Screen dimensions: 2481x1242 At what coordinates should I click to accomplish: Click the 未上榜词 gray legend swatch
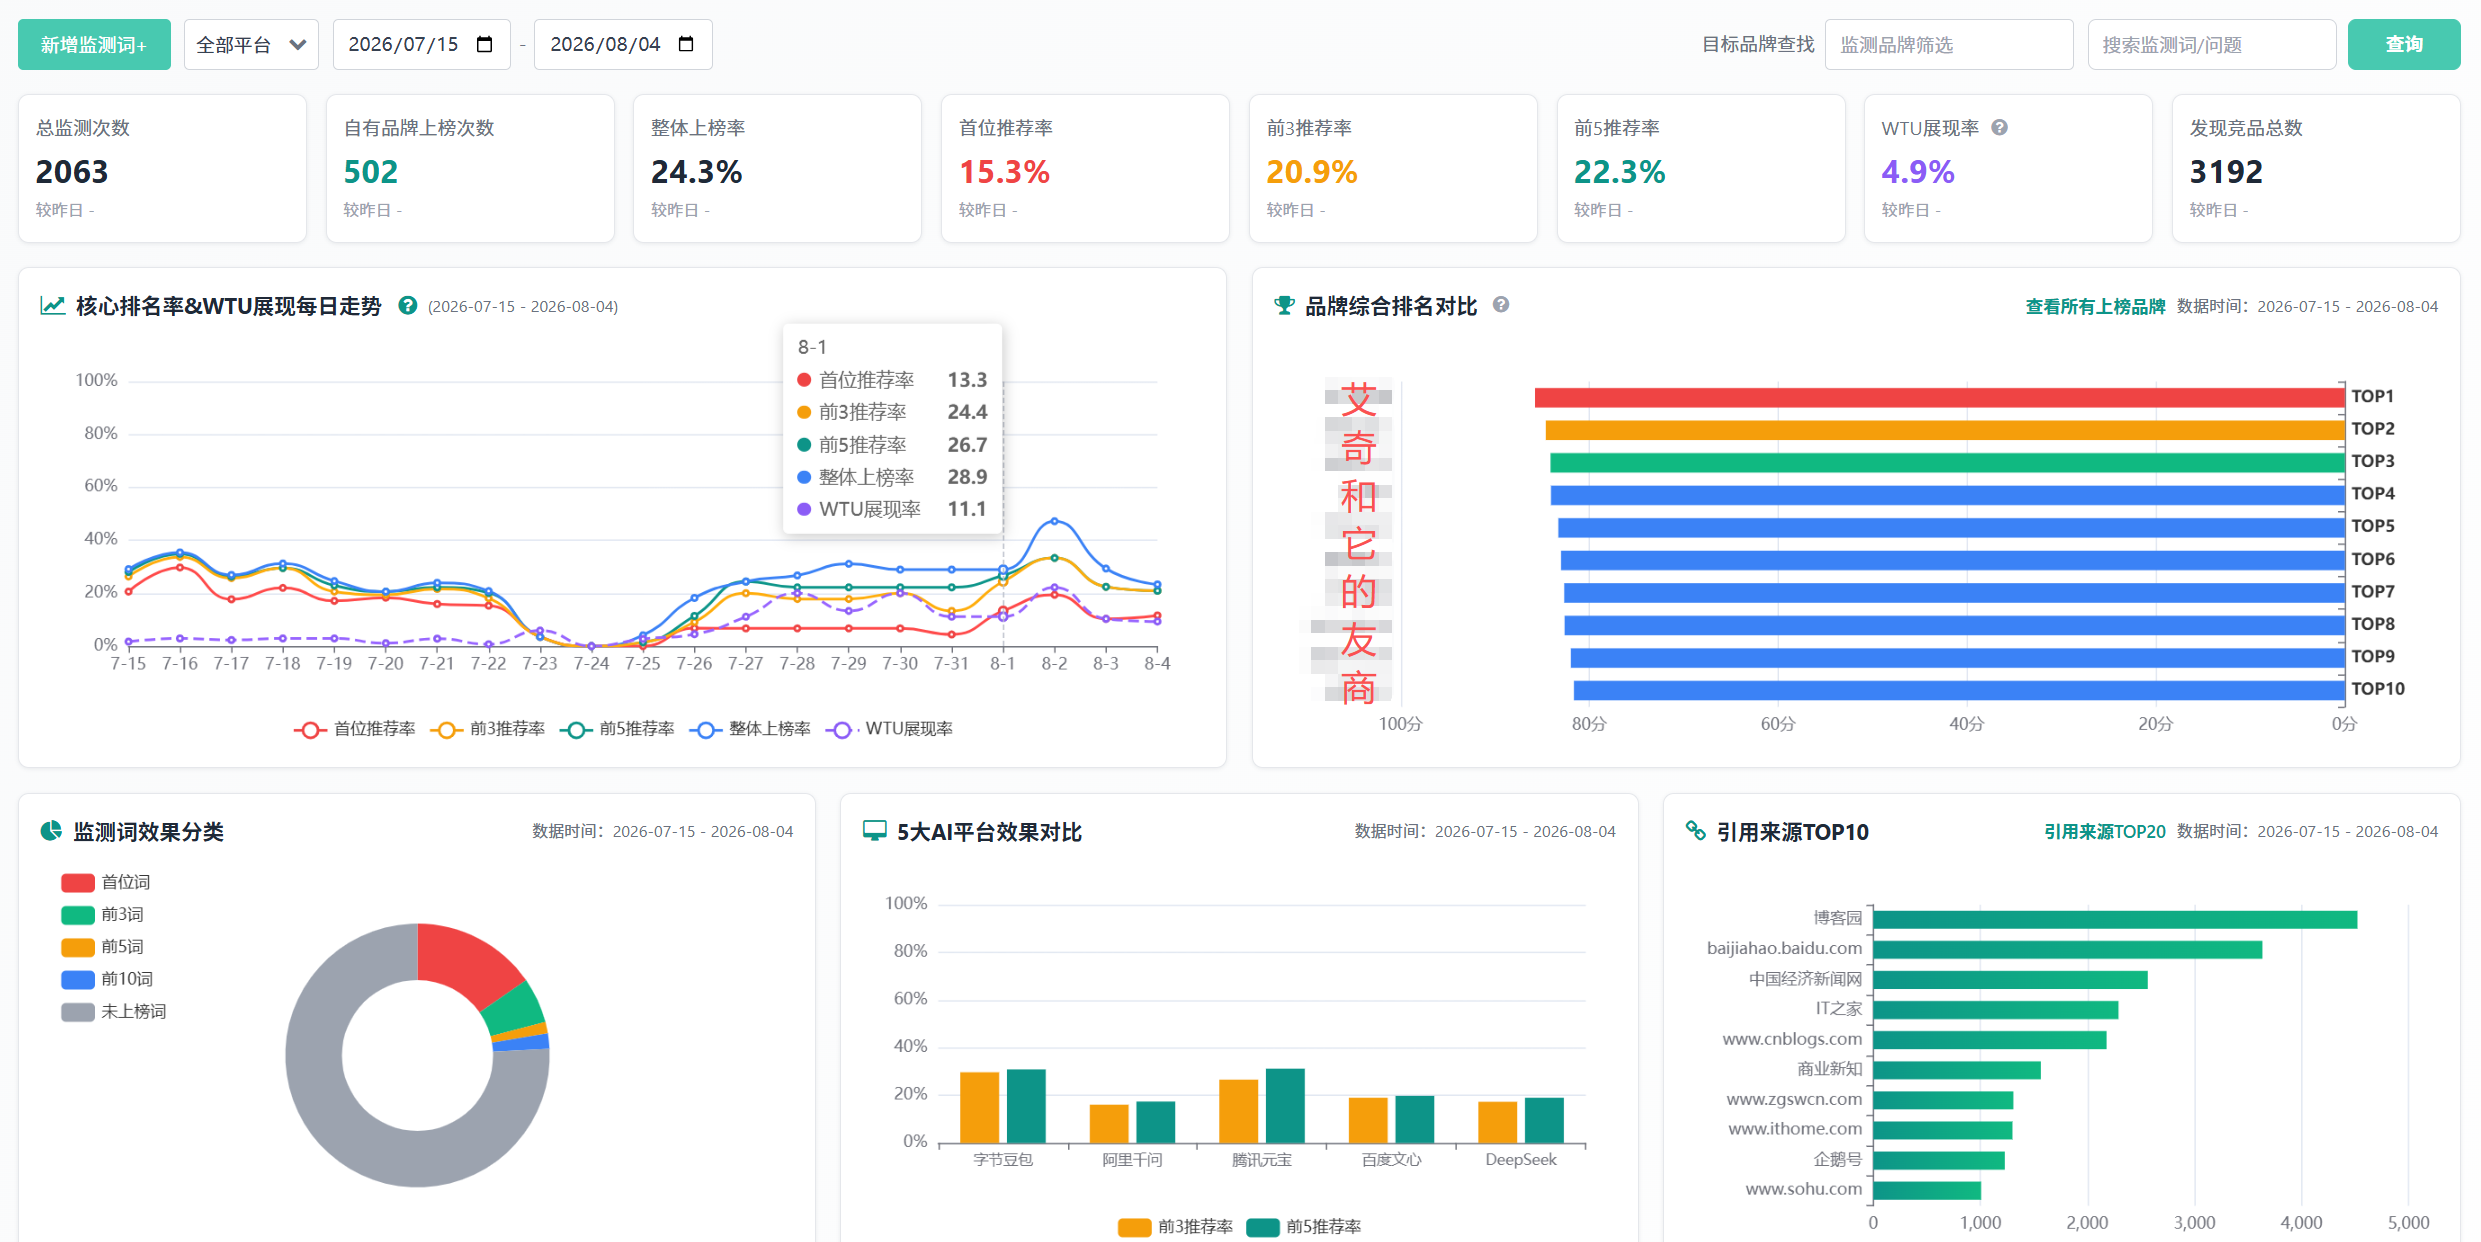pos(78,1011)
